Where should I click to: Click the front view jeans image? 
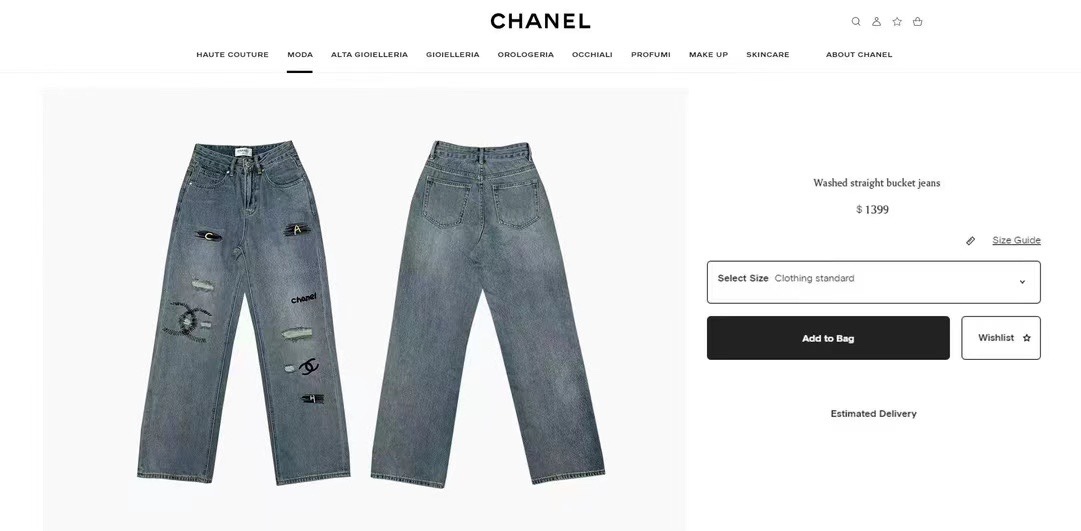click(243, 312)
